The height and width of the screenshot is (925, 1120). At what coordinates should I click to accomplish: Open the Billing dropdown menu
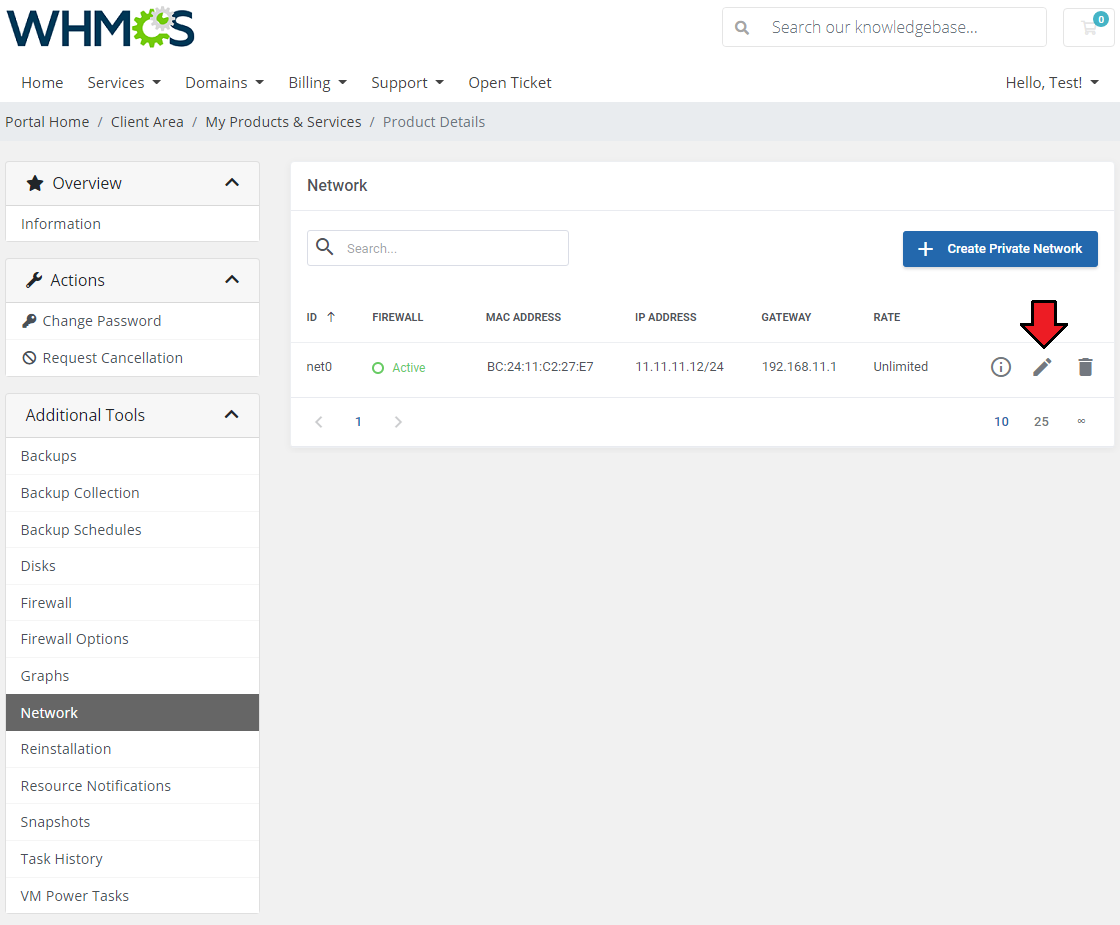(x=317, y=83)
